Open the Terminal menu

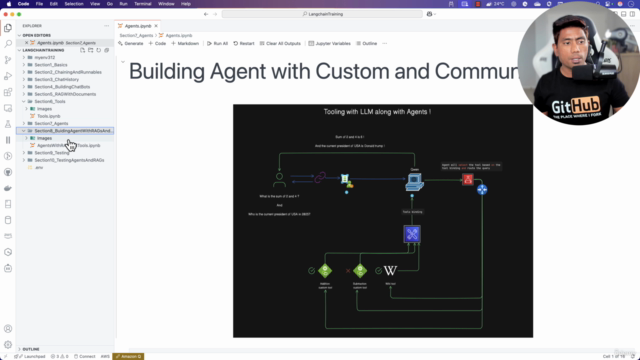pyautogui.click(x=142, y=4)
